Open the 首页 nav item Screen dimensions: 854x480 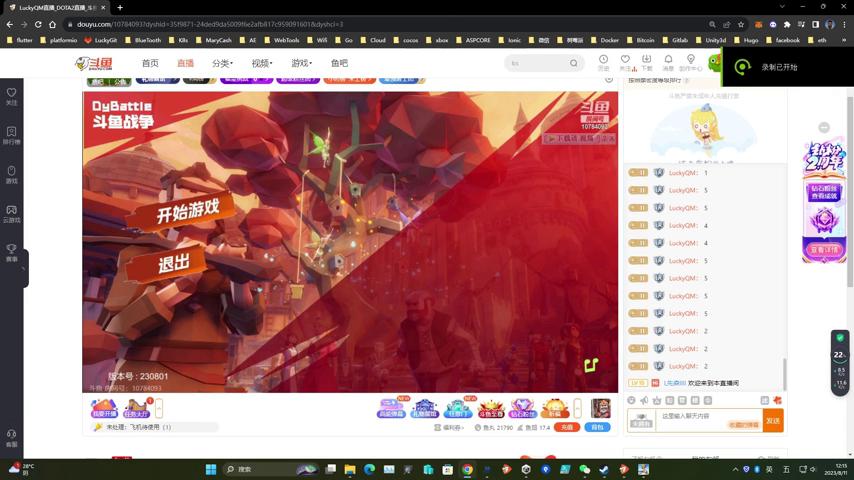coord(150,63)
